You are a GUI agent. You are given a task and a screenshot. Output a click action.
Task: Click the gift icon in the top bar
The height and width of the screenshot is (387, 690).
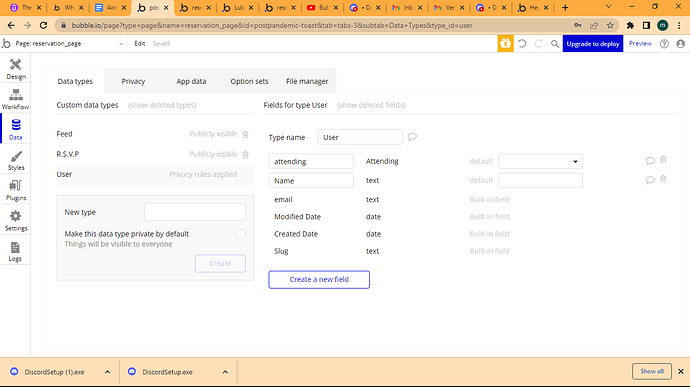coord(505,44)
